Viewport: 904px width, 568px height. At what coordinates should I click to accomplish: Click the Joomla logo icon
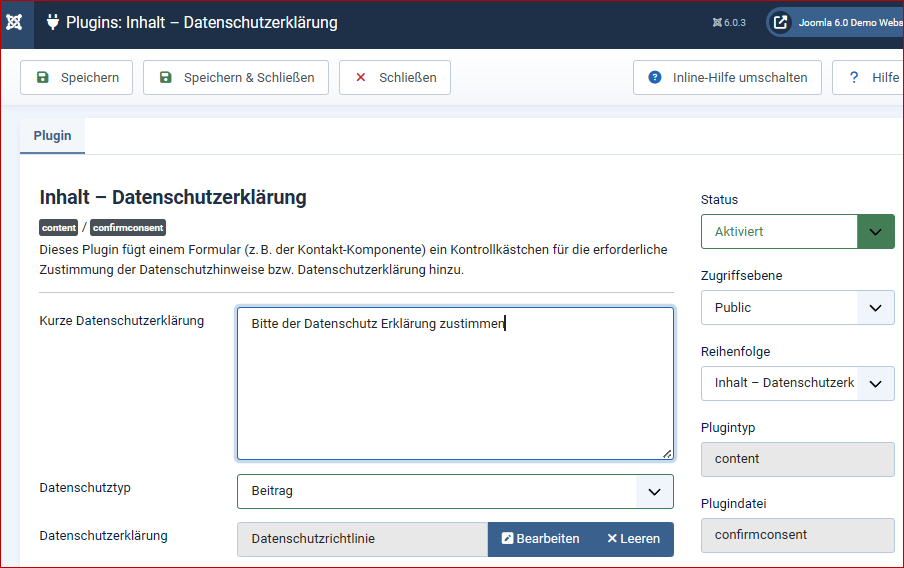tap(15, 23)
